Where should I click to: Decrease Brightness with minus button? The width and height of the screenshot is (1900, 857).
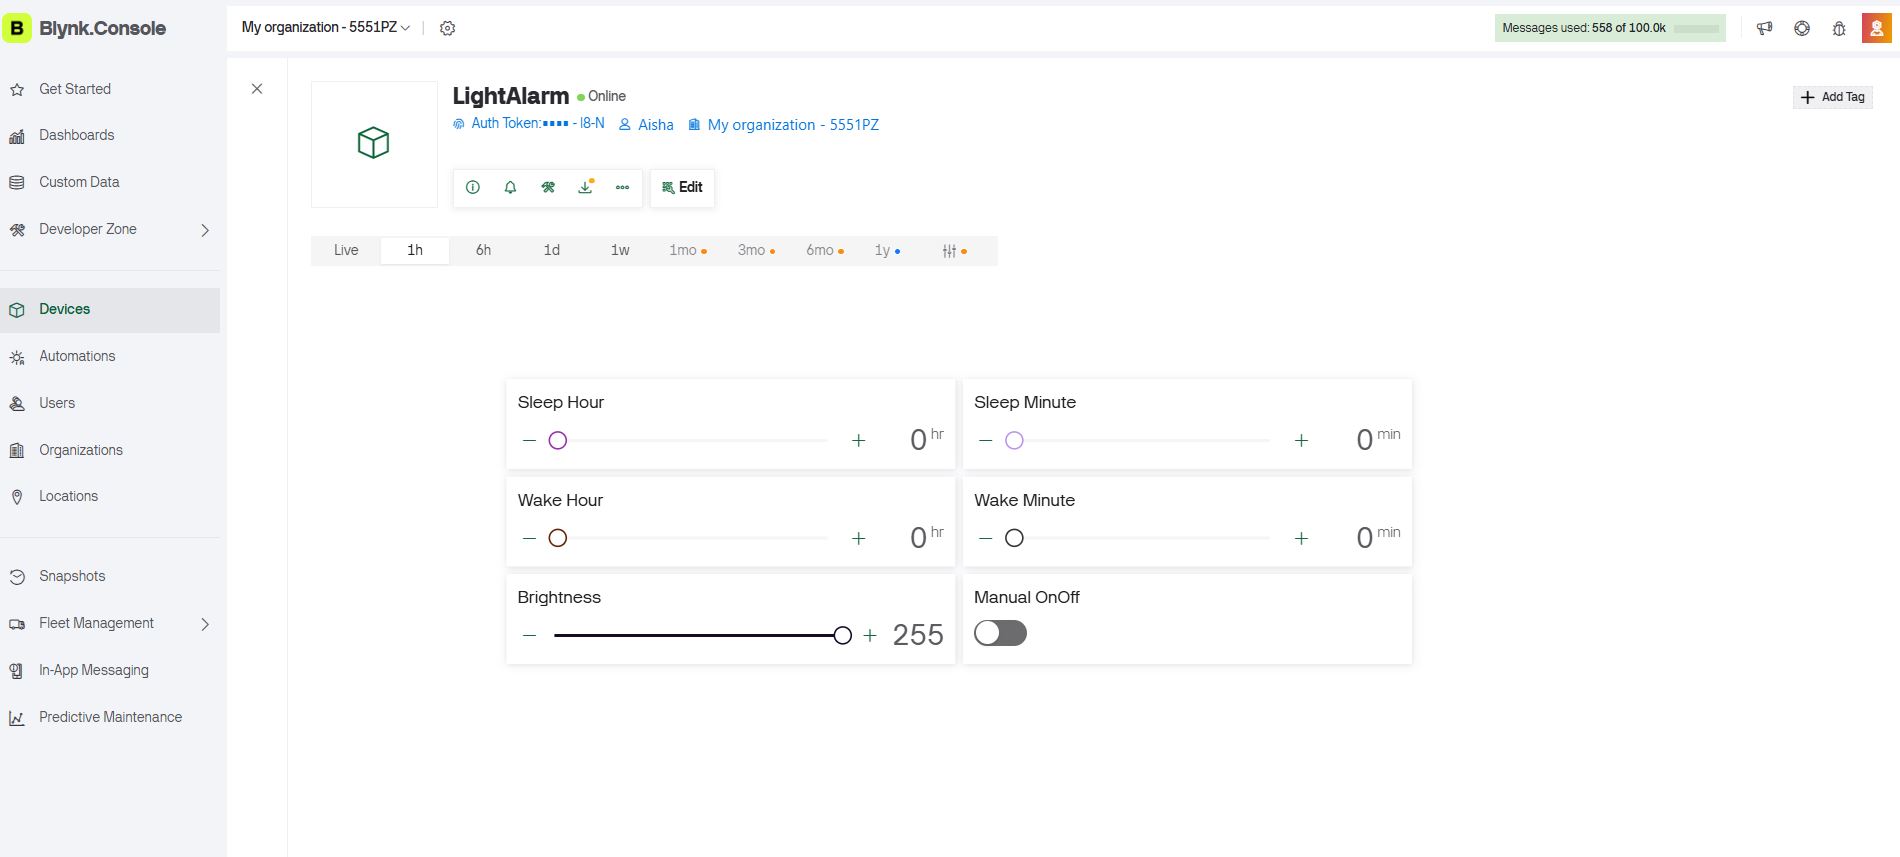point(530,635)
